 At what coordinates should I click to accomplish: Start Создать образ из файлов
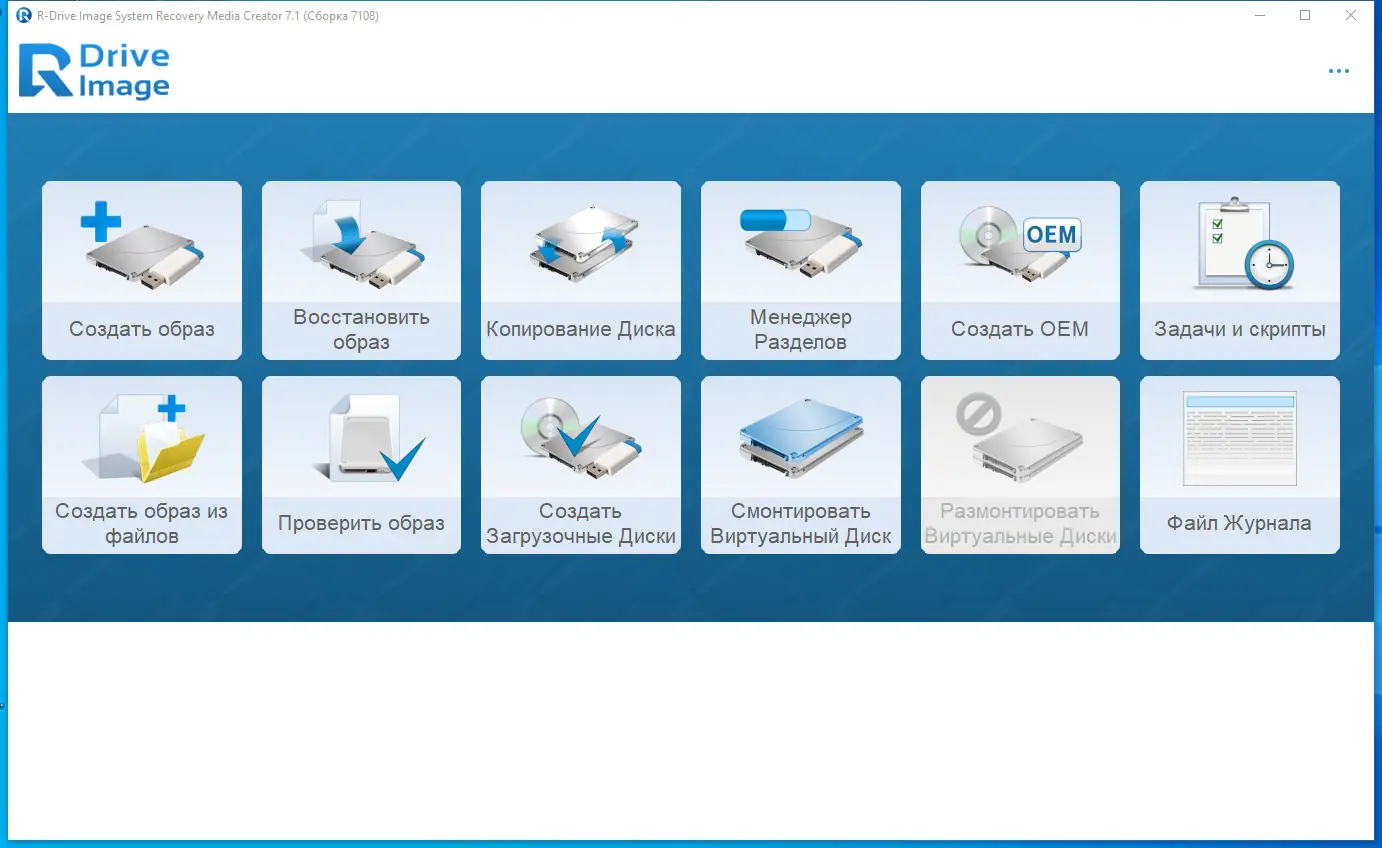click(142, 465)
